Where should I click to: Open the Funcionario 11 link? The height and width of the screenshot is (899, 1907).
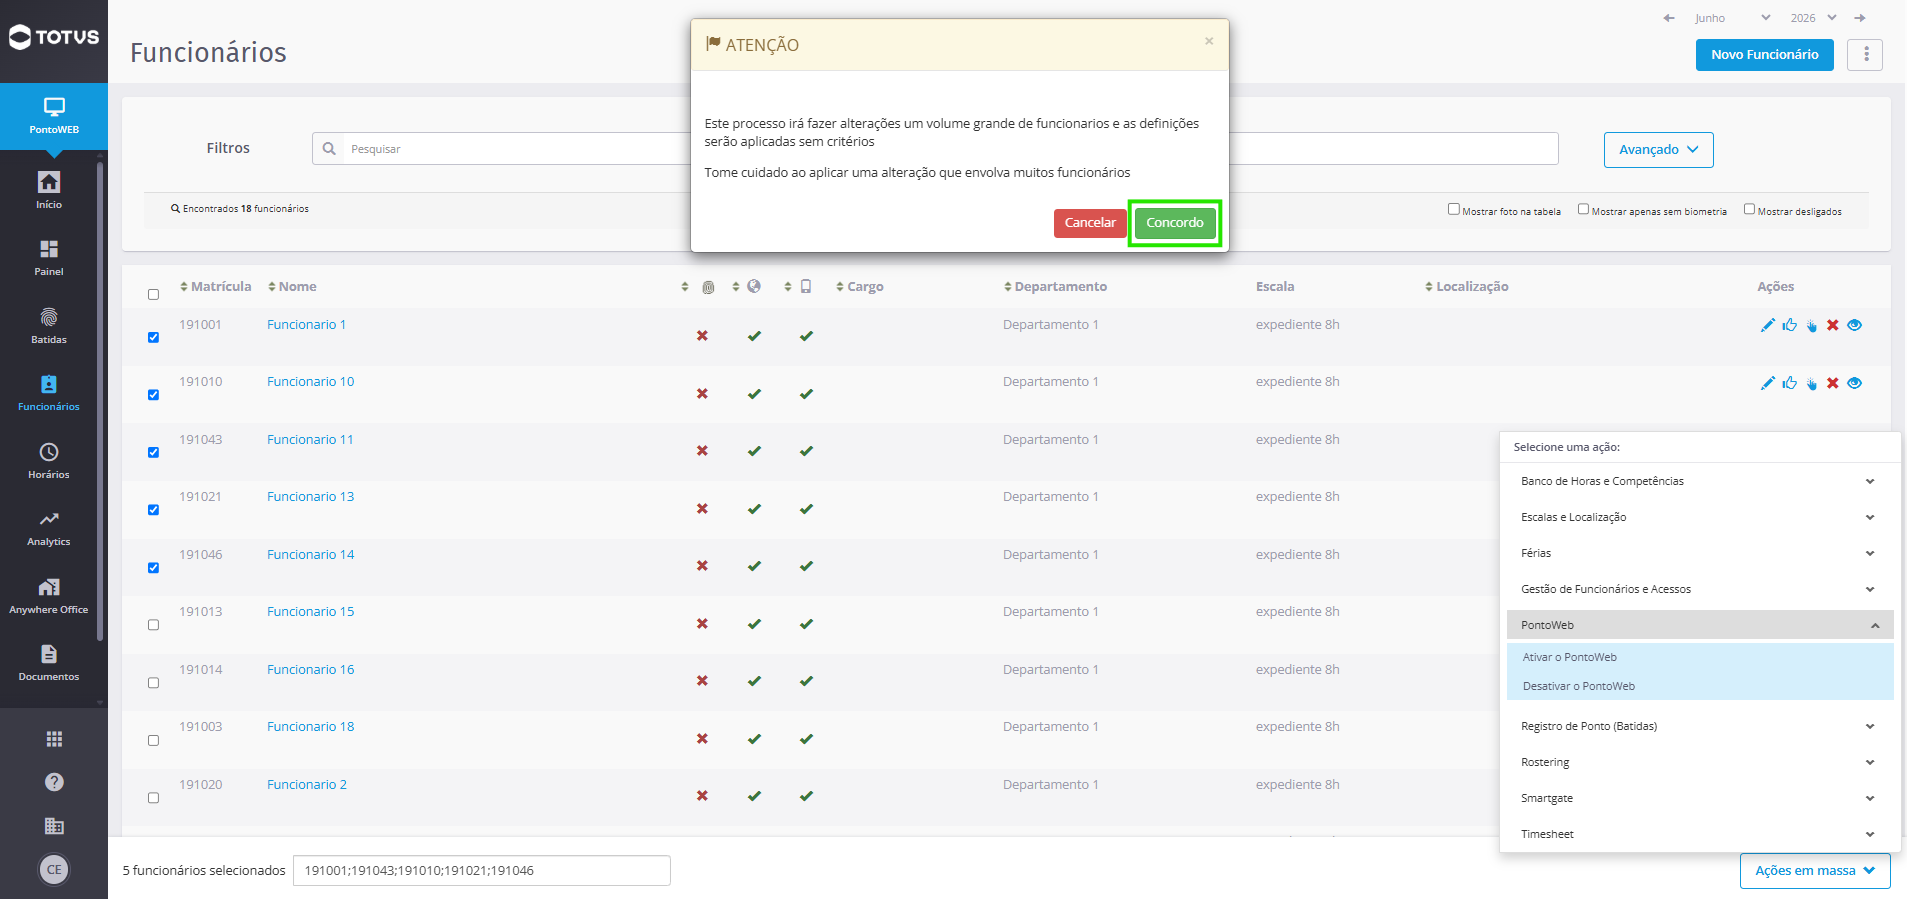310,440
